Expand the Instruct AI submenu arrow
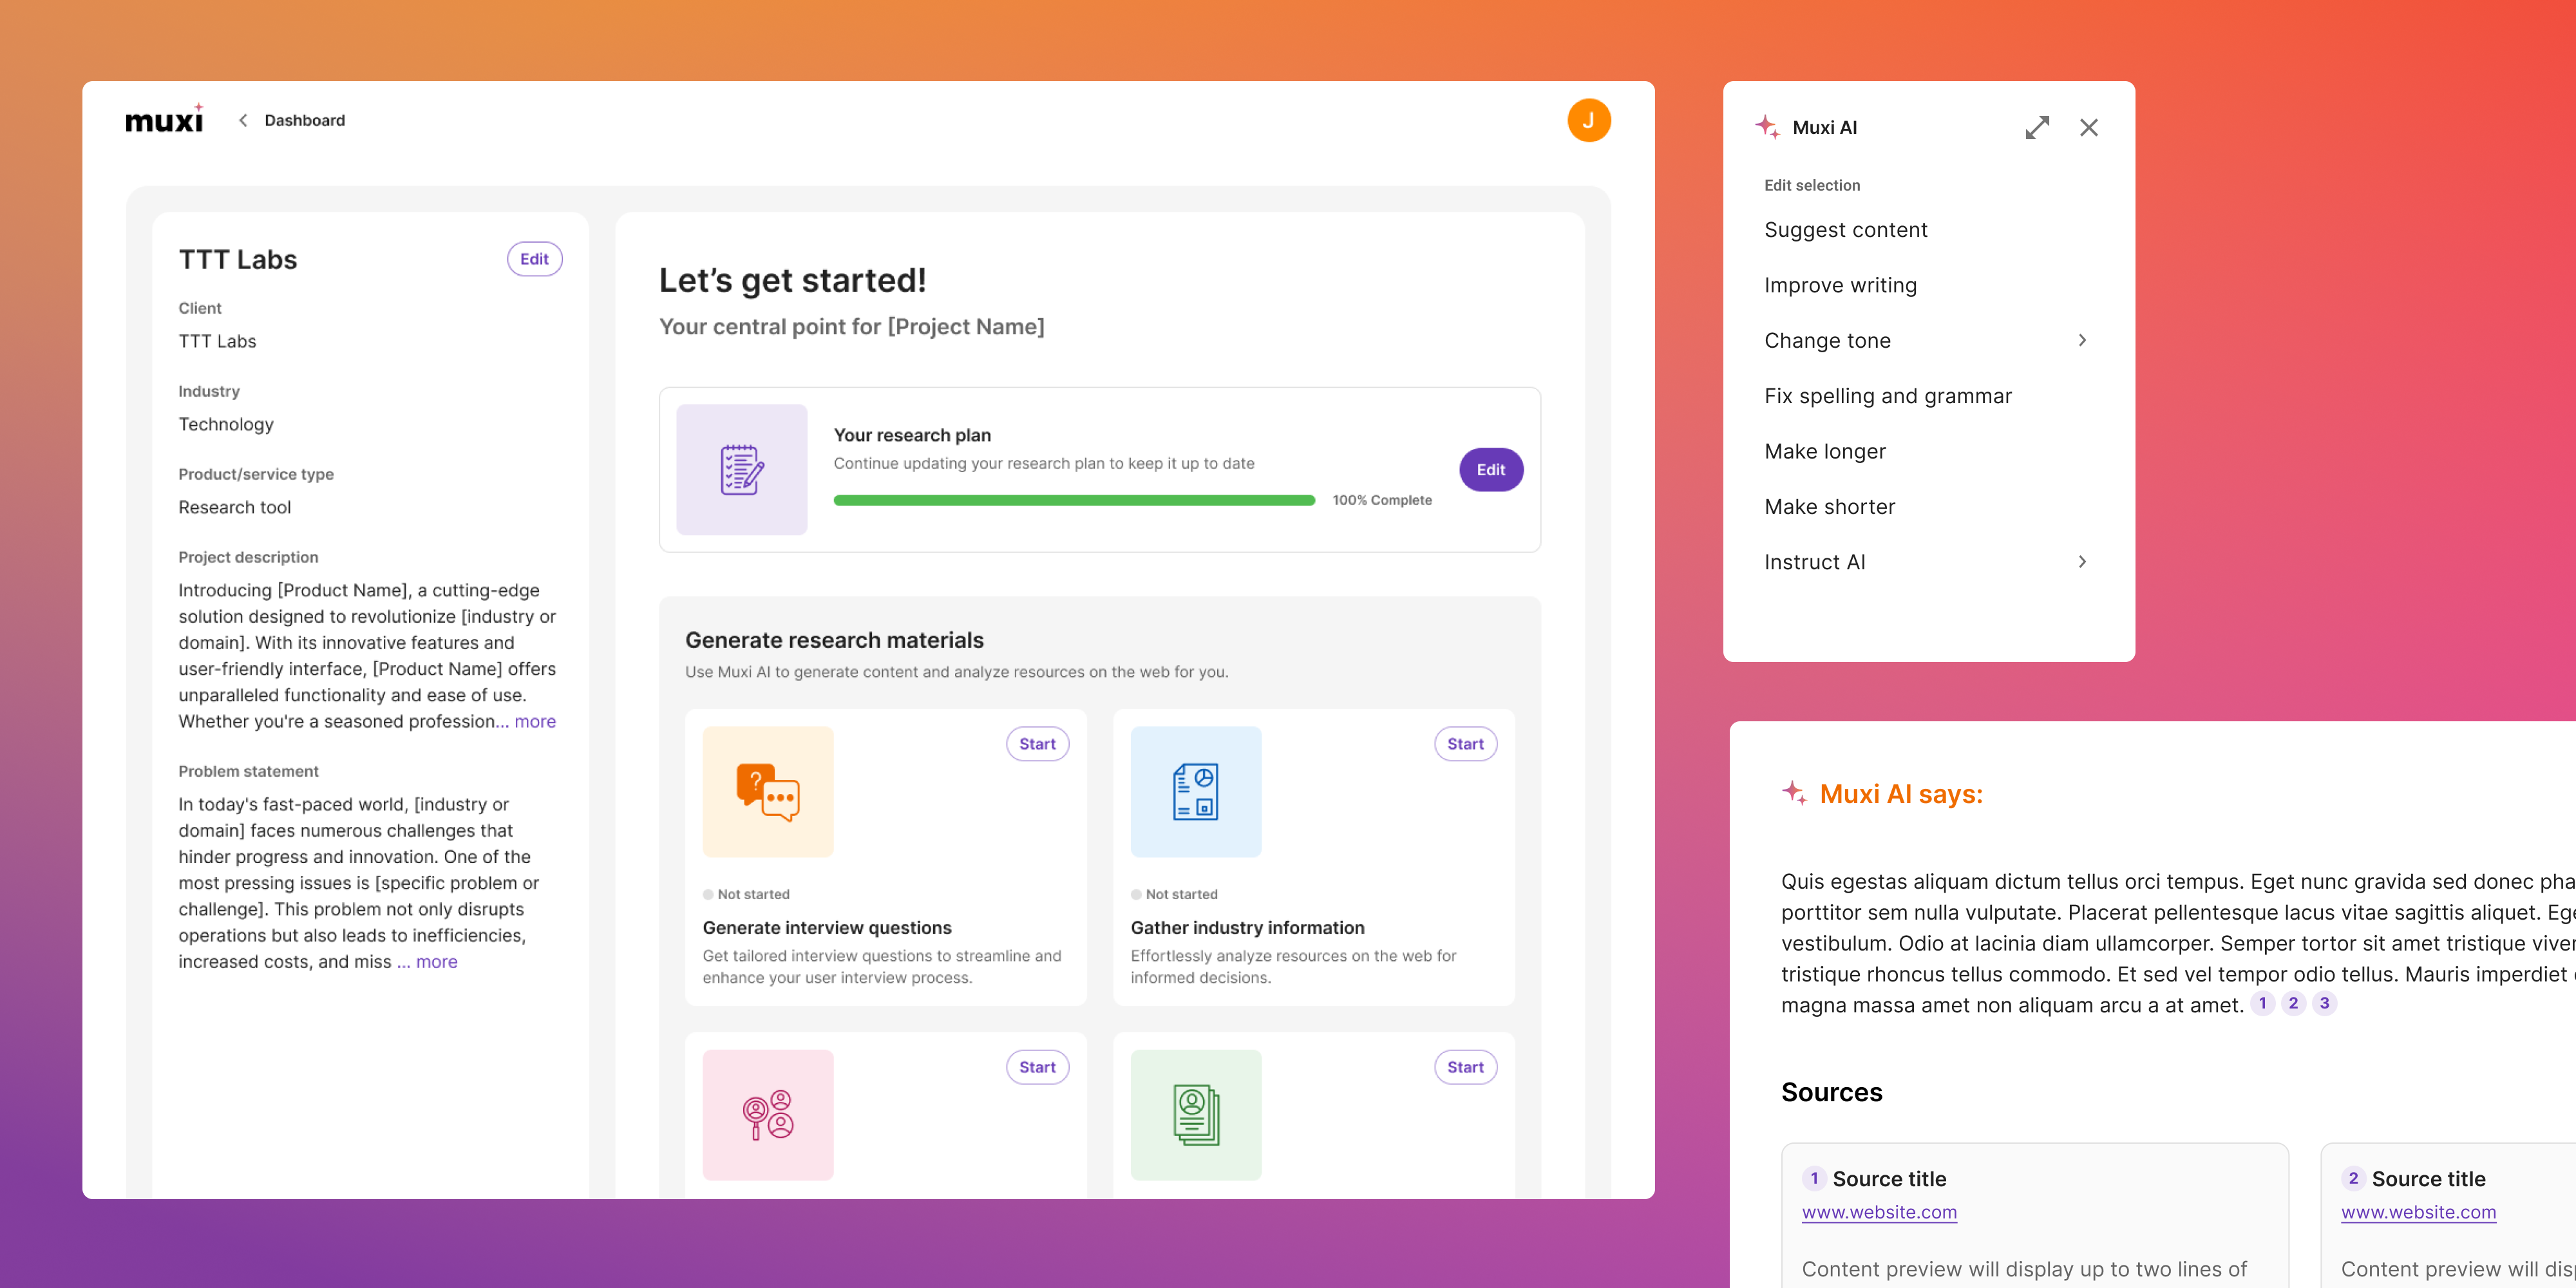 [x=2082, y=562]
